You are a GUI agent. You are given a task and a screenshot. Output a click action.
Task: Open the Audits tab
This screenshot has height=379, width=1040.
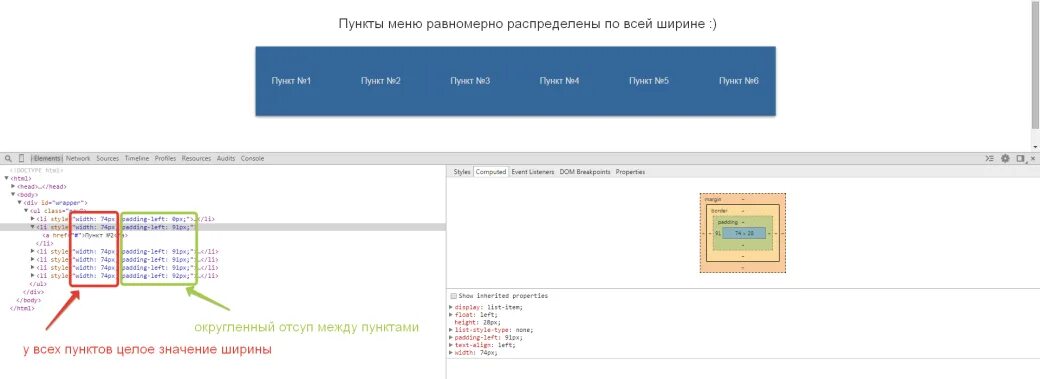[x=226, y=159]
